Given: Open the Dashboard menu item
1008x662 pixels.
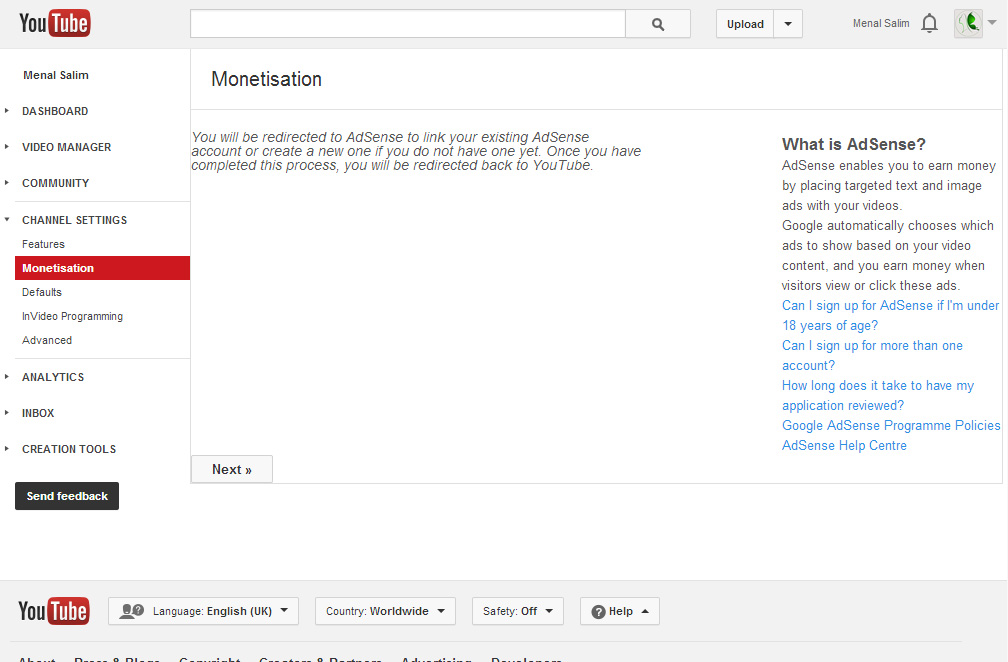Looking at the screenshot, I should pos(55,111).
